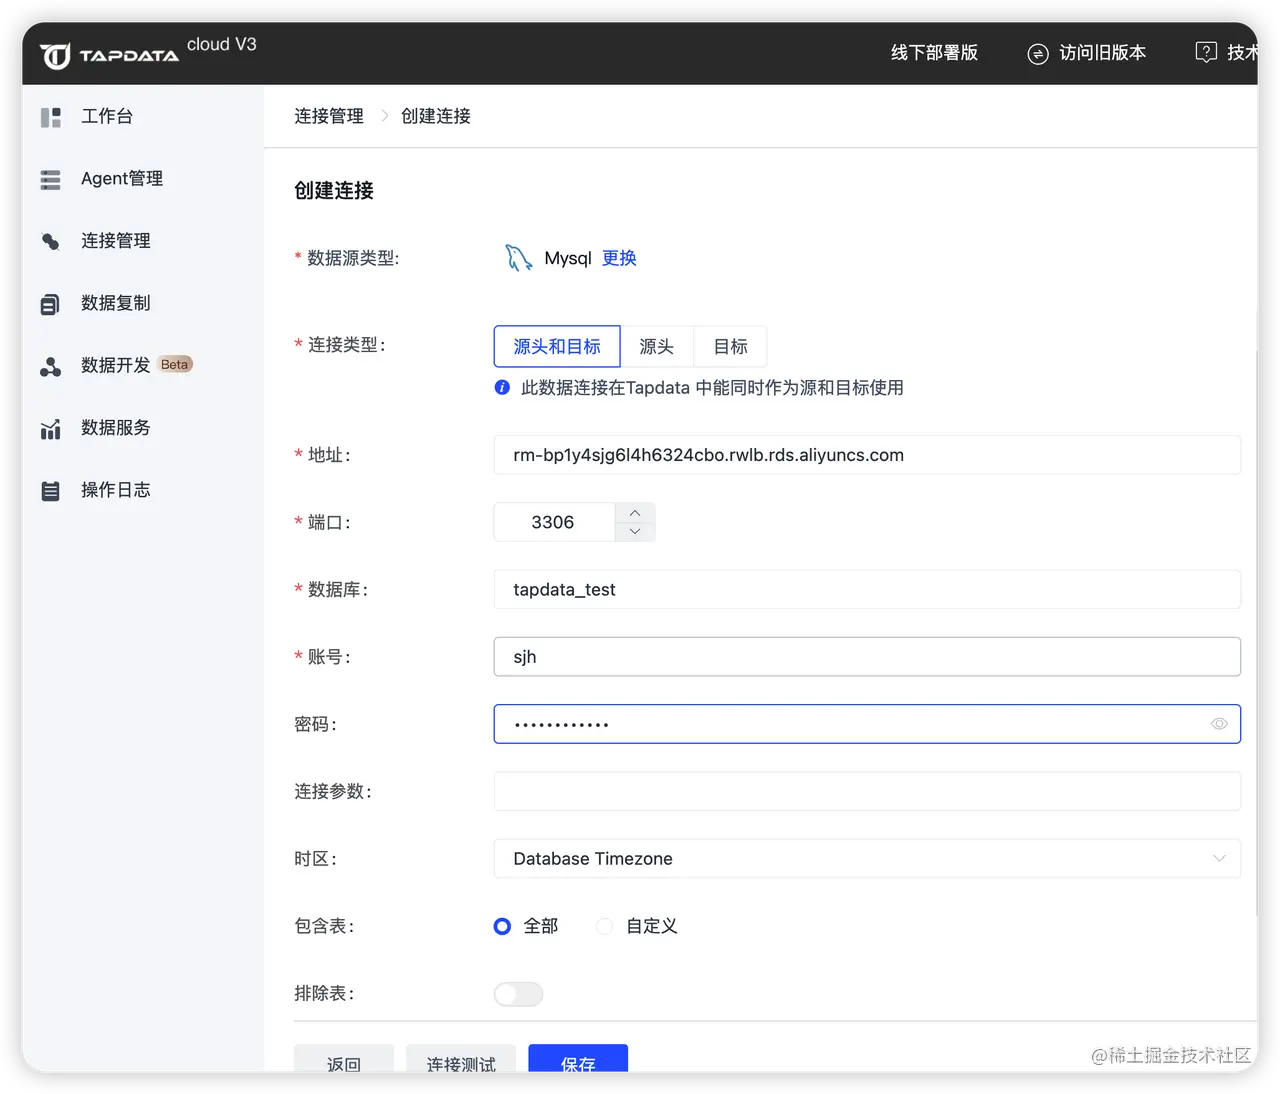Image resolution: width=1280 pixels, height=1094 pixels.
Task: Click the 访问旧版本 switch icon
Action: point(1038,53)
